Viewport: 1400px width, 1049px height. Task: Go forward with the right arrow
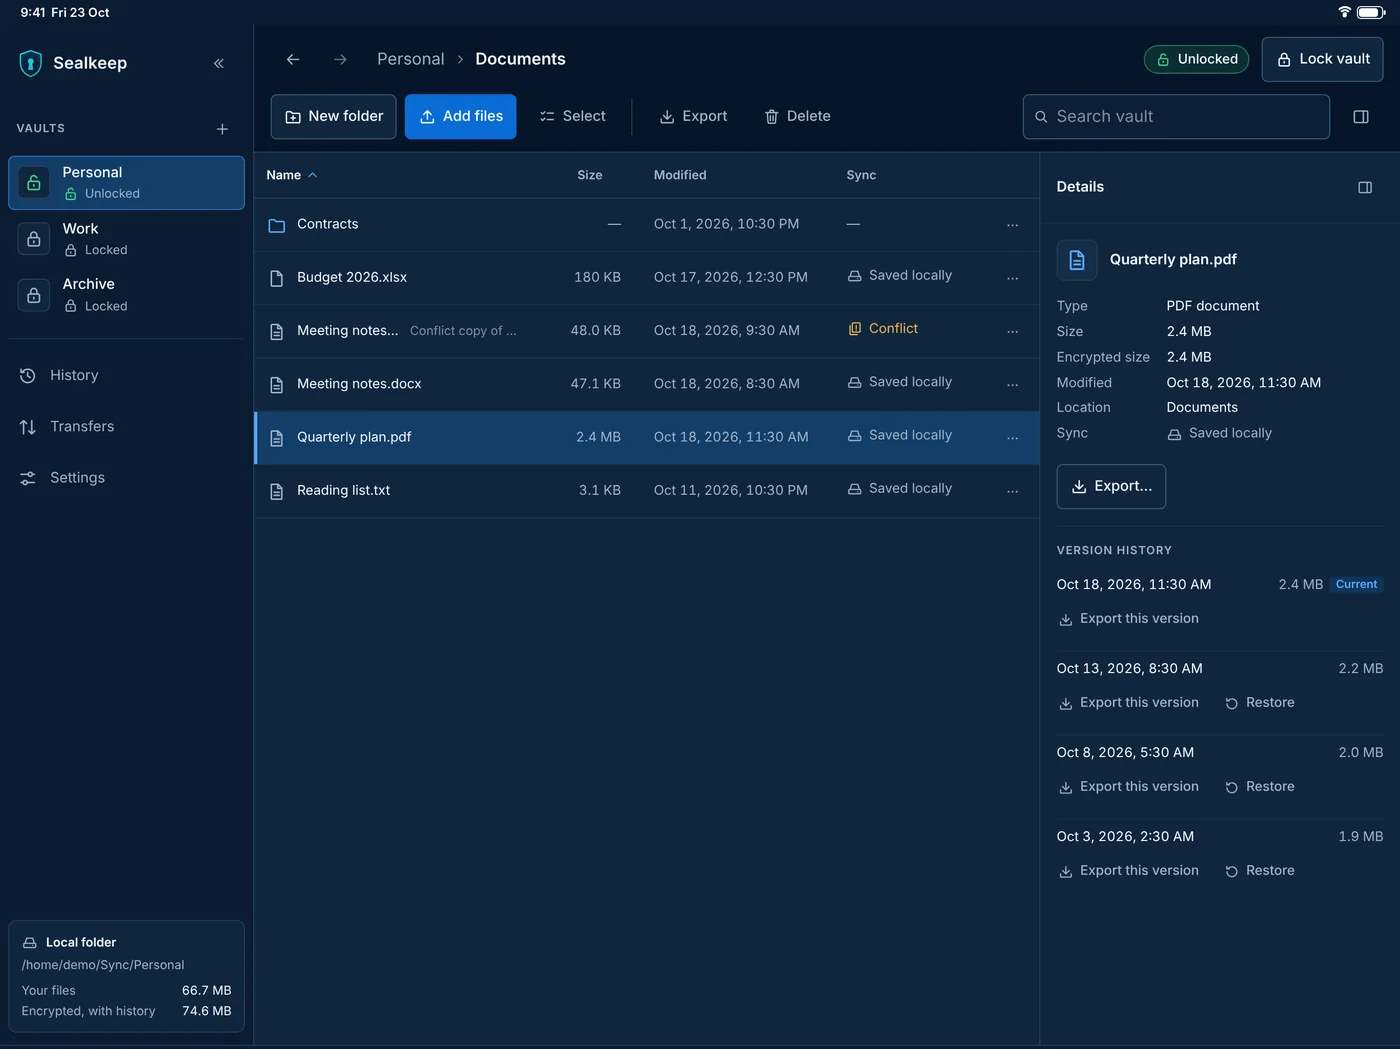340,59
